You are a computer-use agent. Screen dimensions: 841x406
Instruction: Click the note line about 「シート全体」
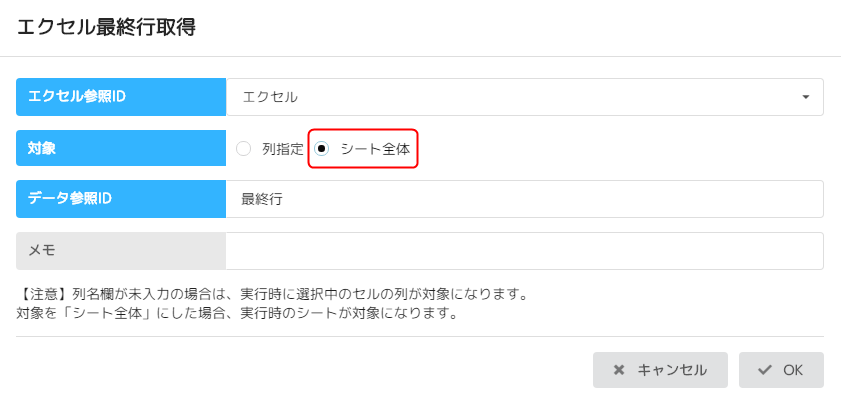[x=237, y=313]
